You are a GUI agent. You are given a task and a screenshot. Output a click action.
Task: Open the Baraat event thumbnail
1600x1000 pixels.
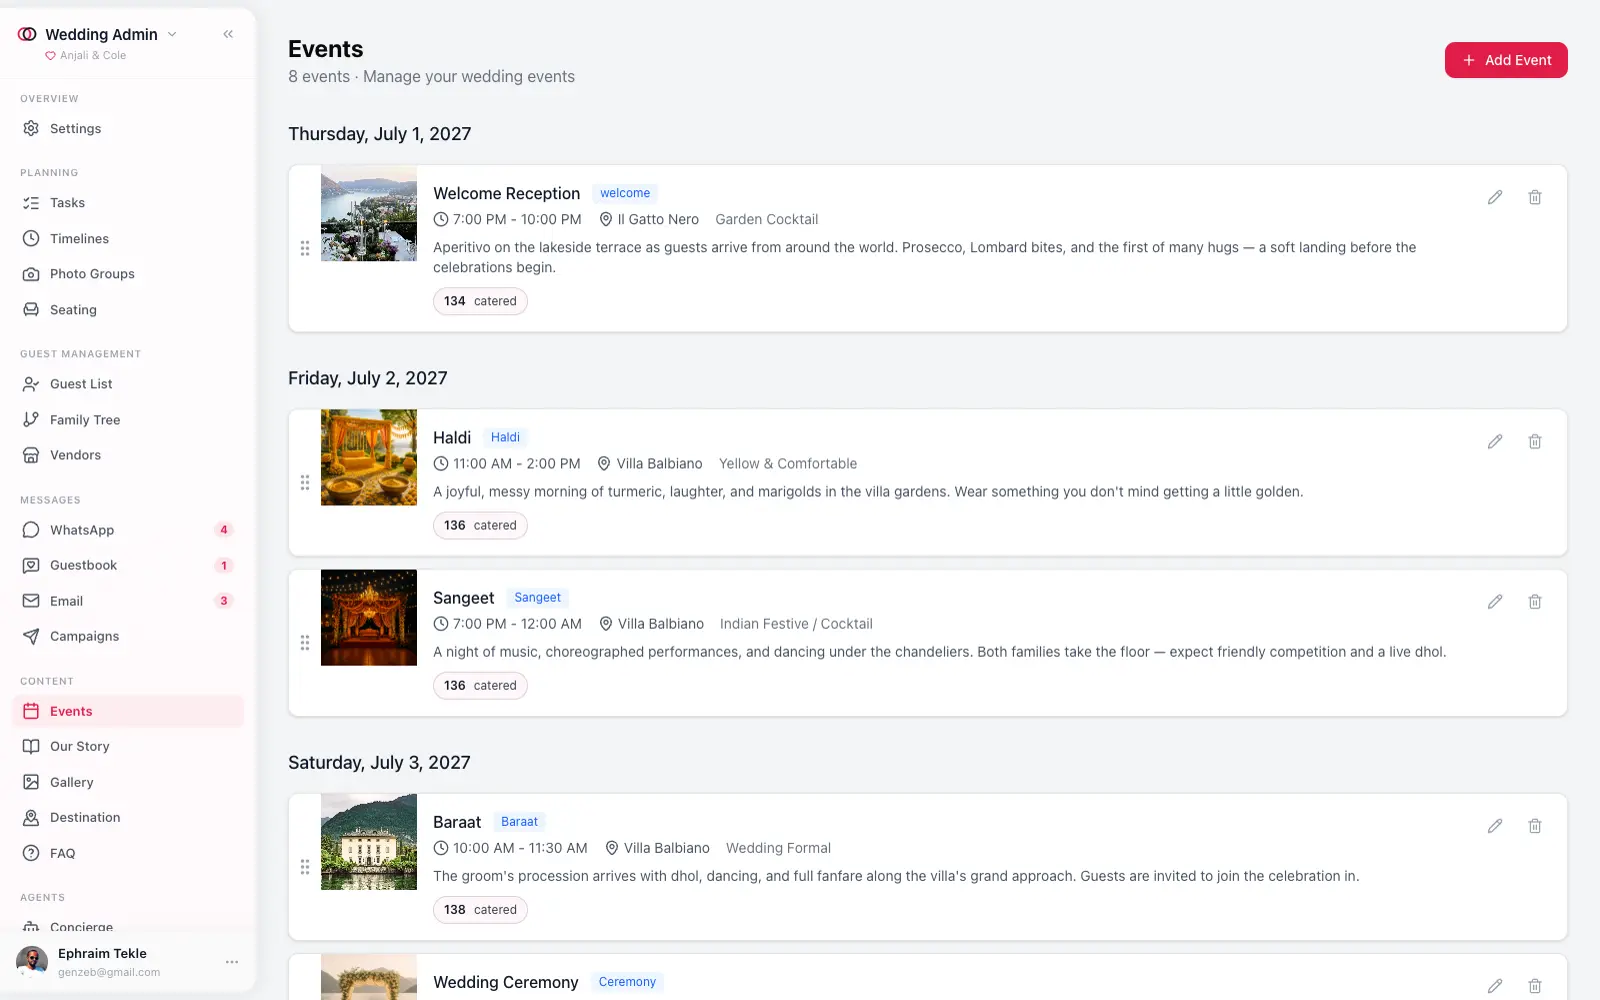369,842
